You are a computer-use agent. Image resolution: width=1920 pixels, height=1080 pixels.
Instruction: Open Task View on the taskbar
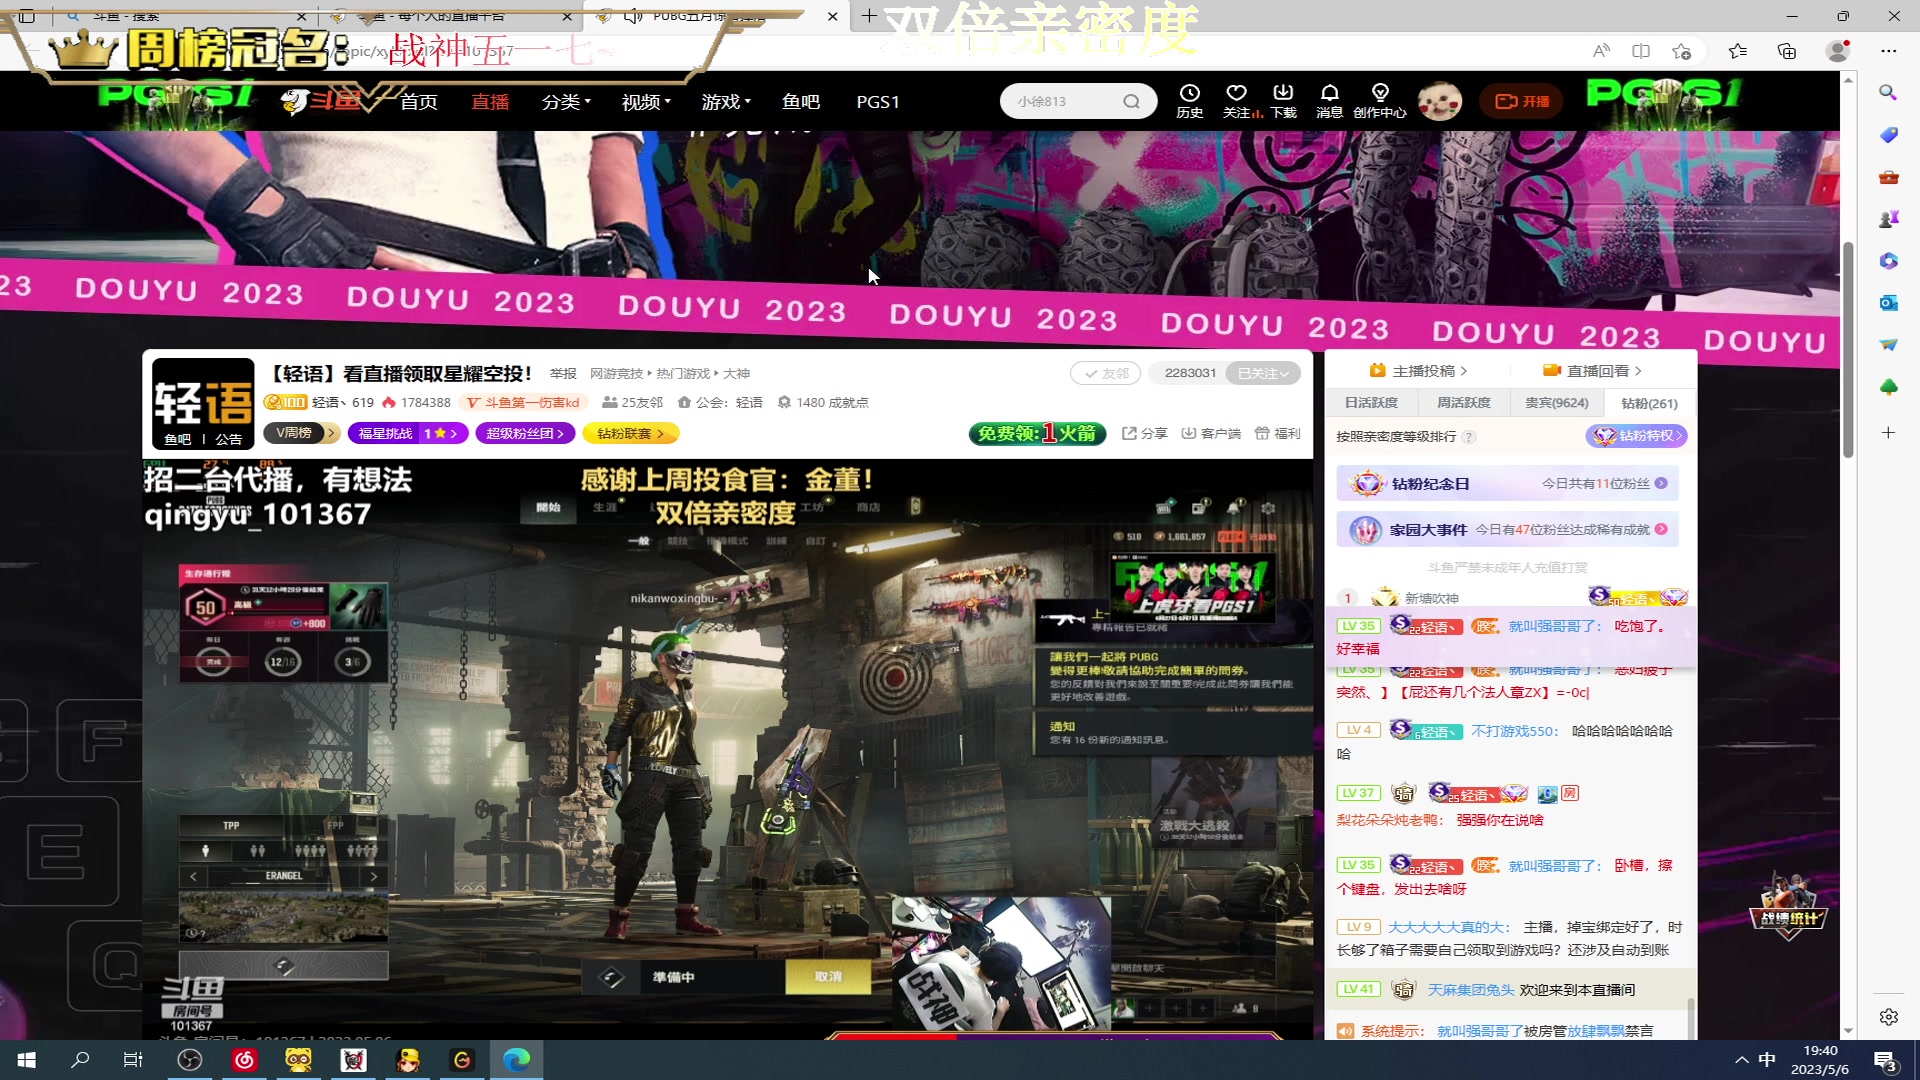click(132, 1060)
